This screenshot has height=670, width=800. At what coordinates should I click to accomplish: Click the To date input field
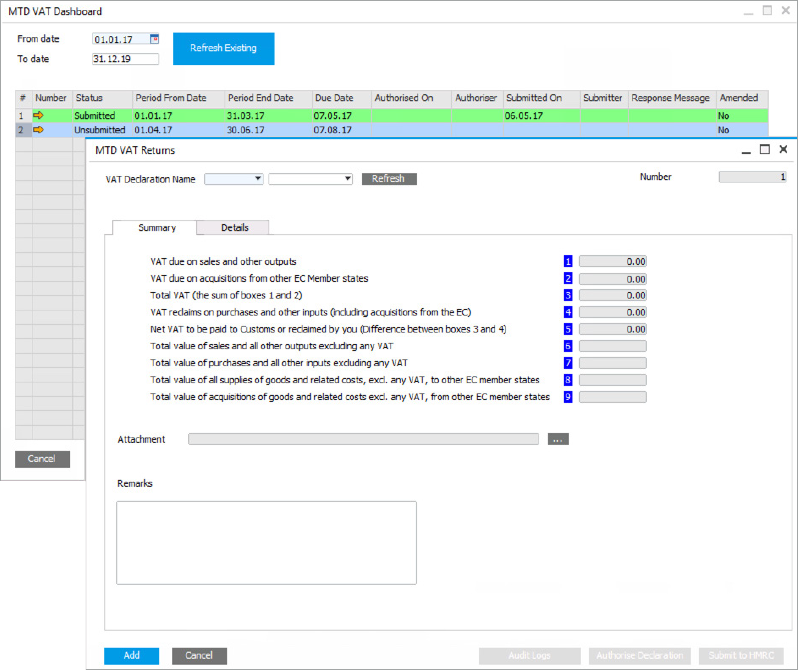(x=125, y=59)
